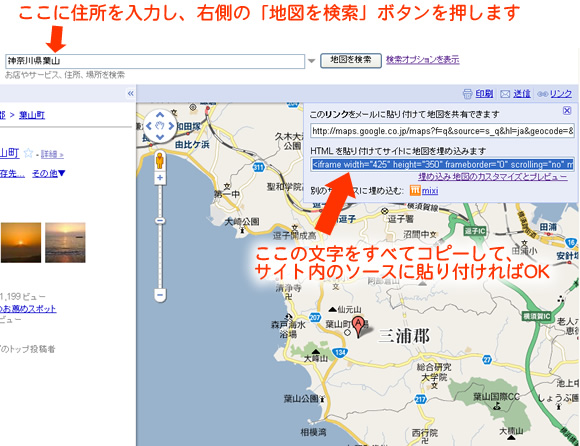The width and height of the screenshot is (580, 446).
Task: Open the リンク share link
Action: pos(561,94)
